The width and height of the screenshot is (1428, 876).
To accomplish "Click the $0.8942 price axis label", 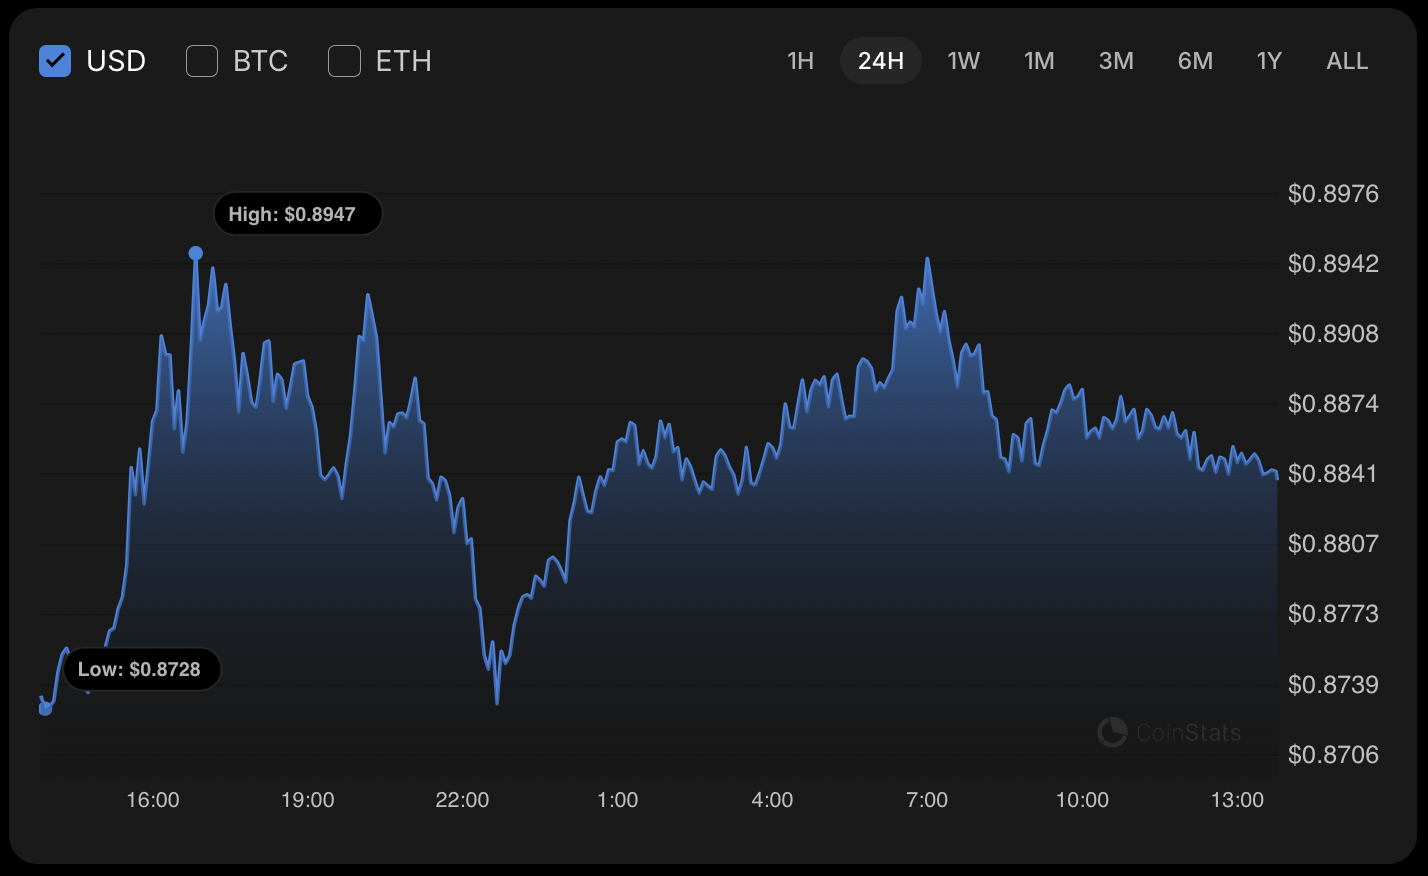I will (x=1333, y=264).
